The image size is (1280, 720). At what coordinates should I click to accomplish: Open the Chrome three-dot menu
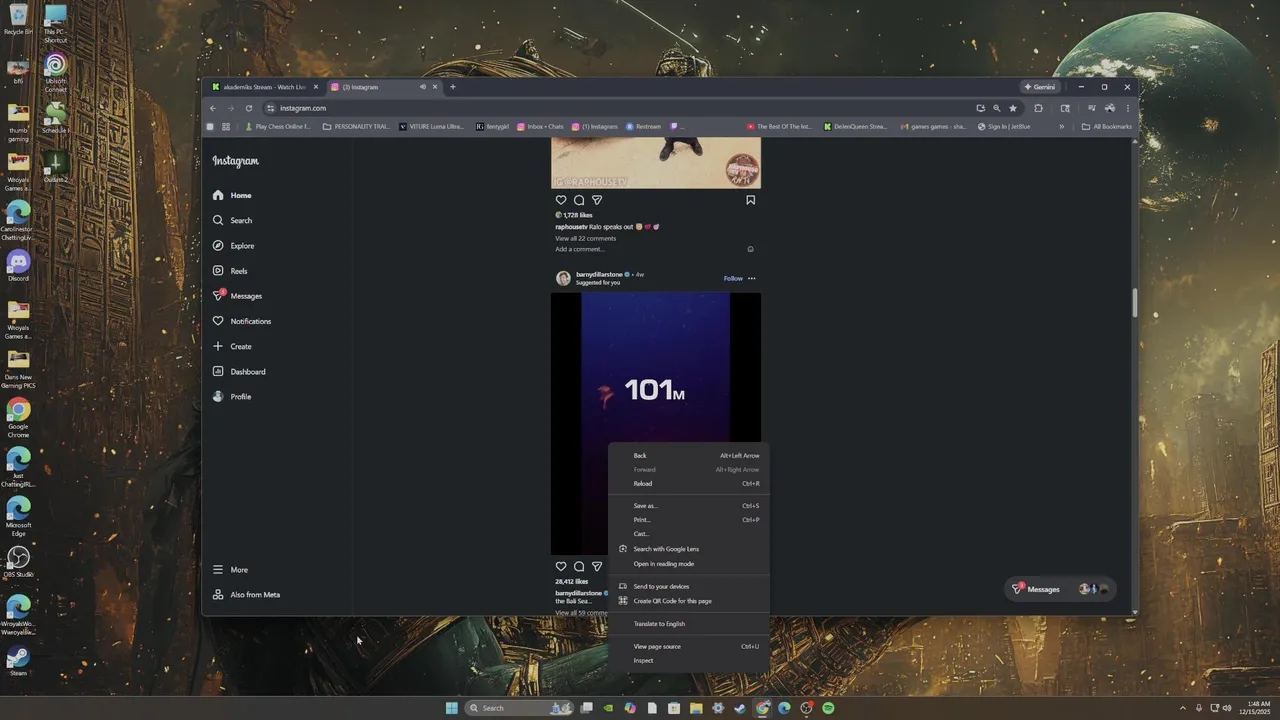click(1127, 108)
